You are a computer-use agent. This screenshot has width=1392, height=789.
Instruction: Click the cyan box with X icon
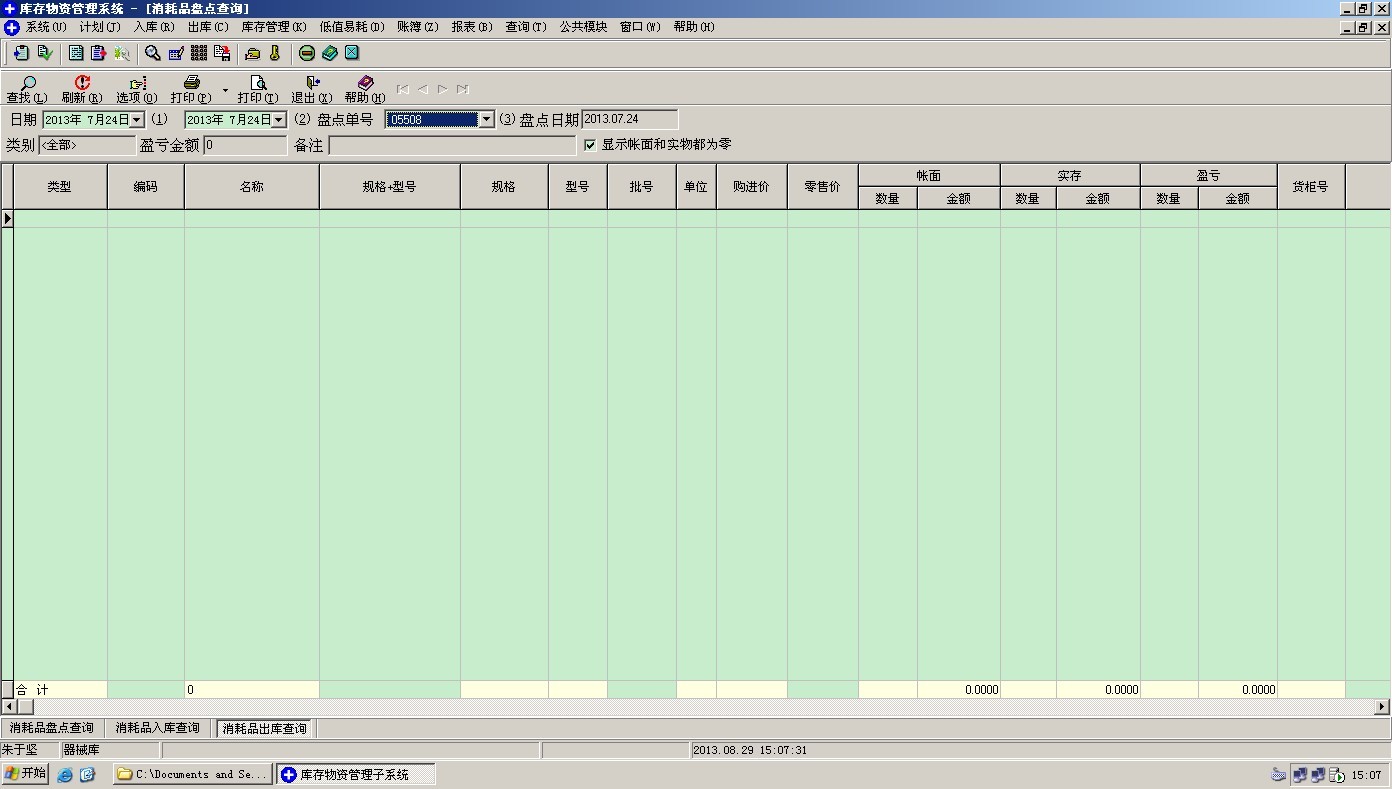click(x=352, y=53)
